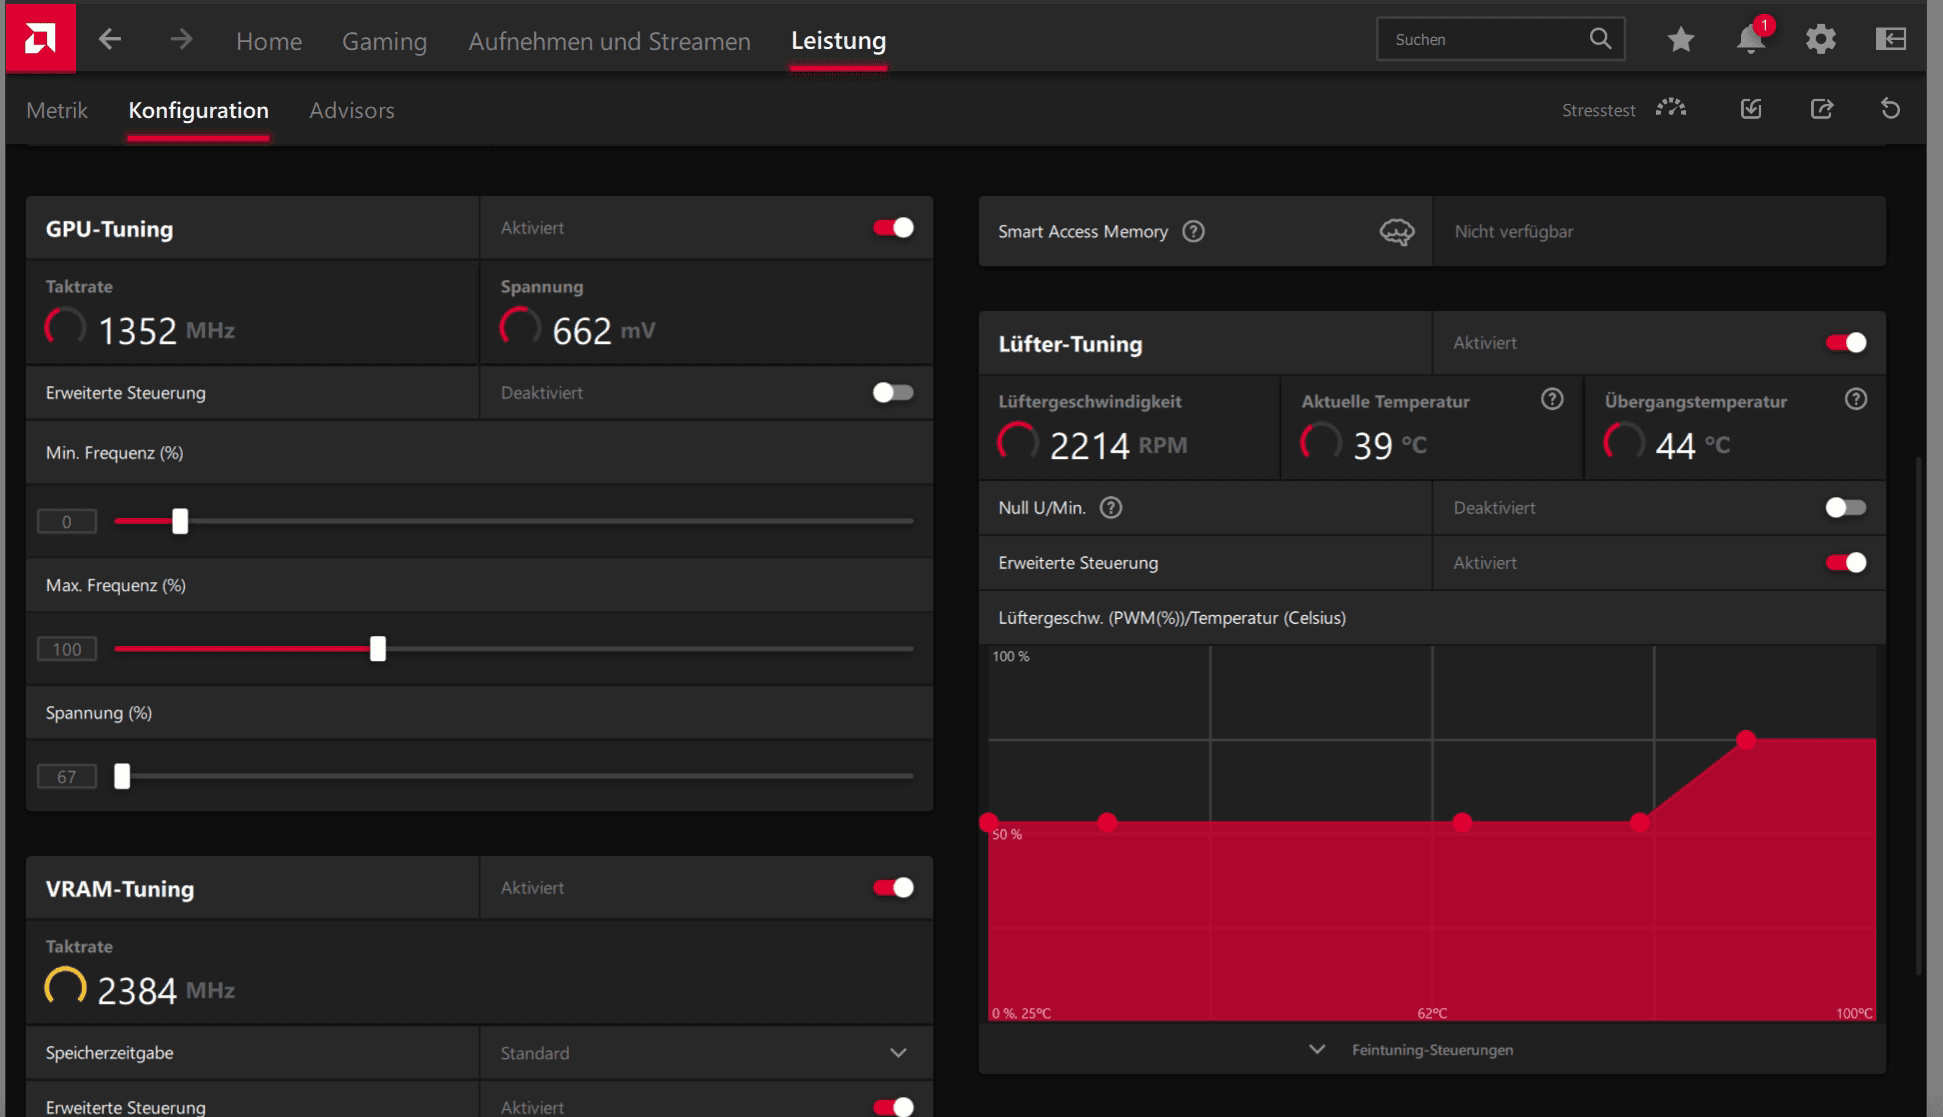Enable GPU Erweiterte Steuerung switch
Screen dimensions: 1943x1117
pyautogui.click(x=893, y=393)
